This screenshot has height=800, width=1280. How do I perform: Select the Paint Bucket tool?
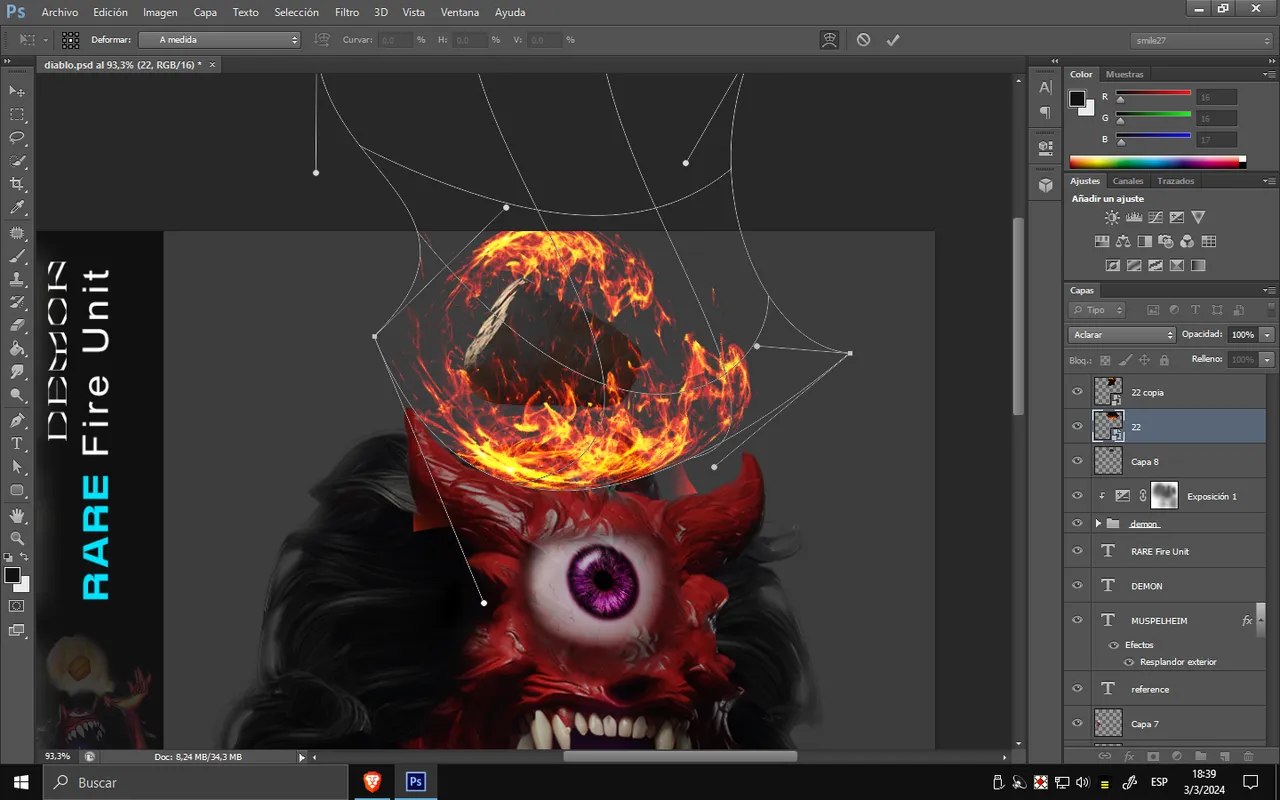(17, 349)
